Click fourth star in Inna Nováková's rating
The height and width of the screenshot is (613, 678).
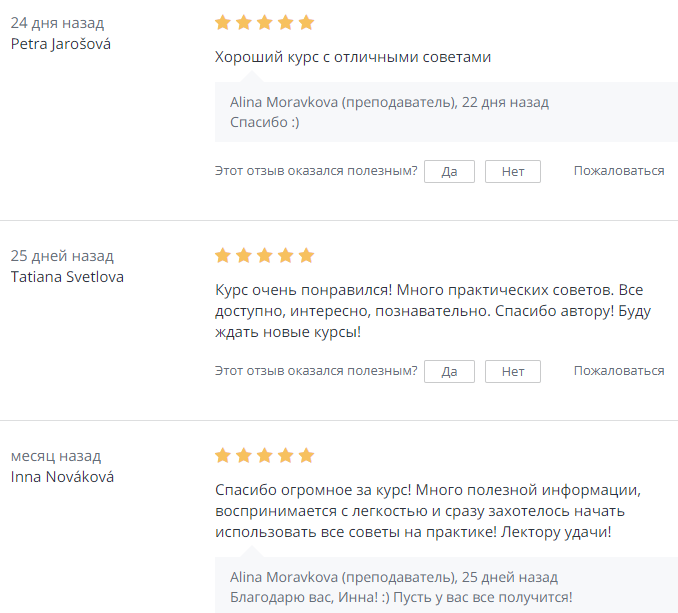[x=286, y=455]
